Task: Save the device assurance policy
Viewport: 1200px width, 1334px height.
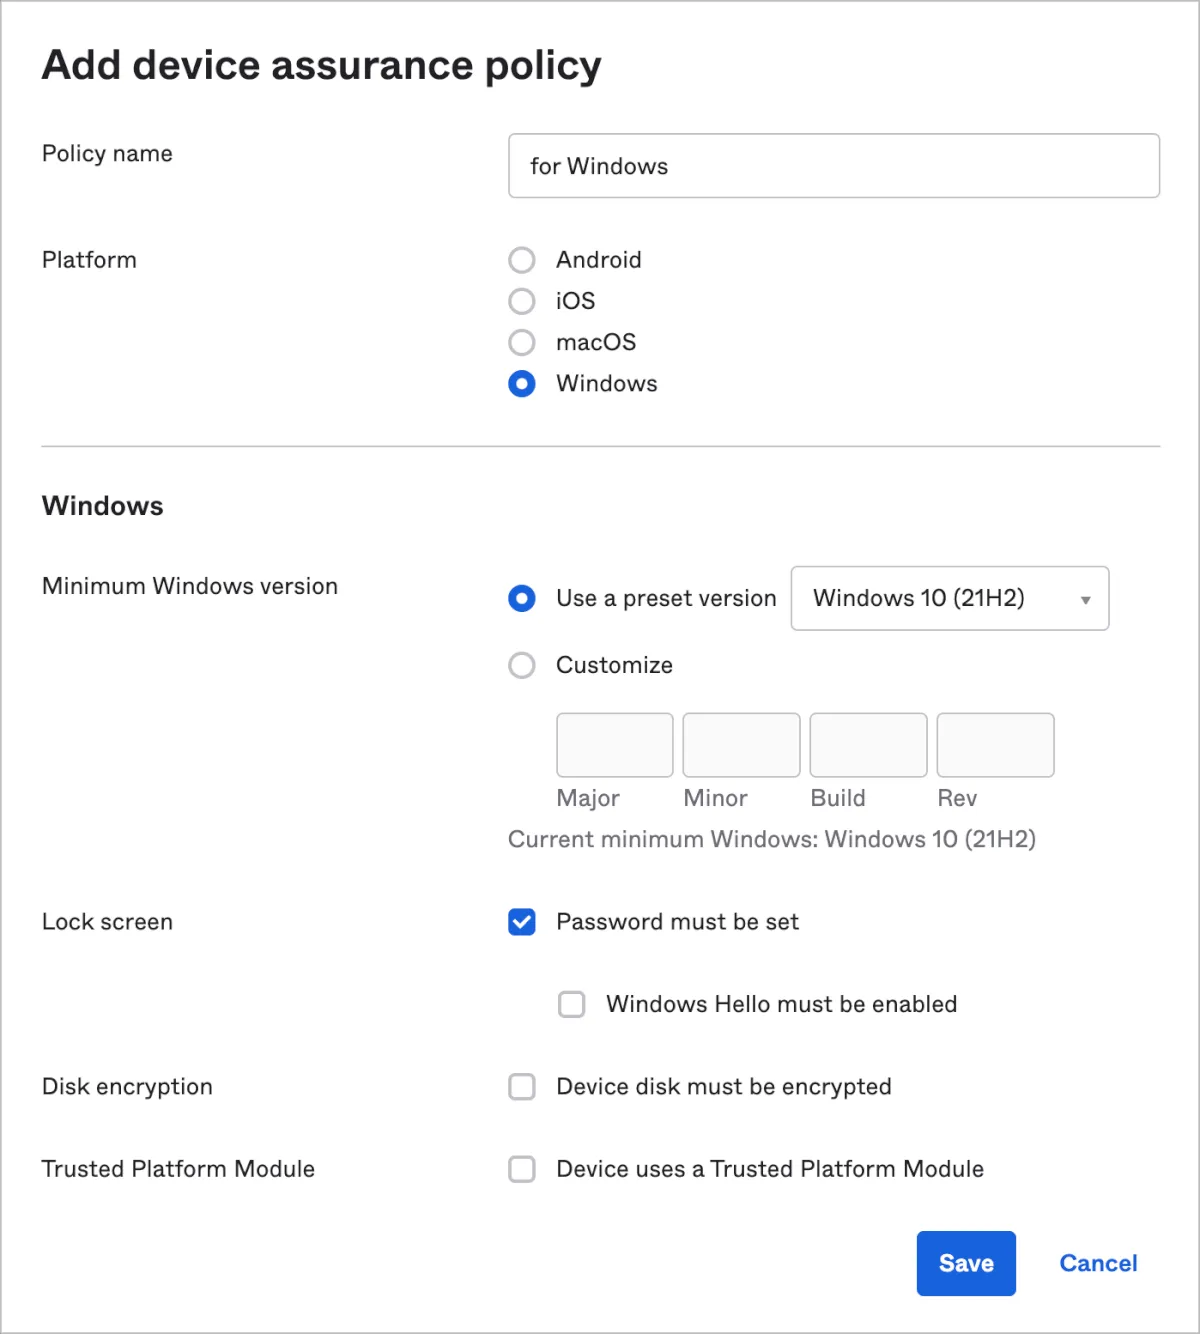Action: tap(966, 1263)
